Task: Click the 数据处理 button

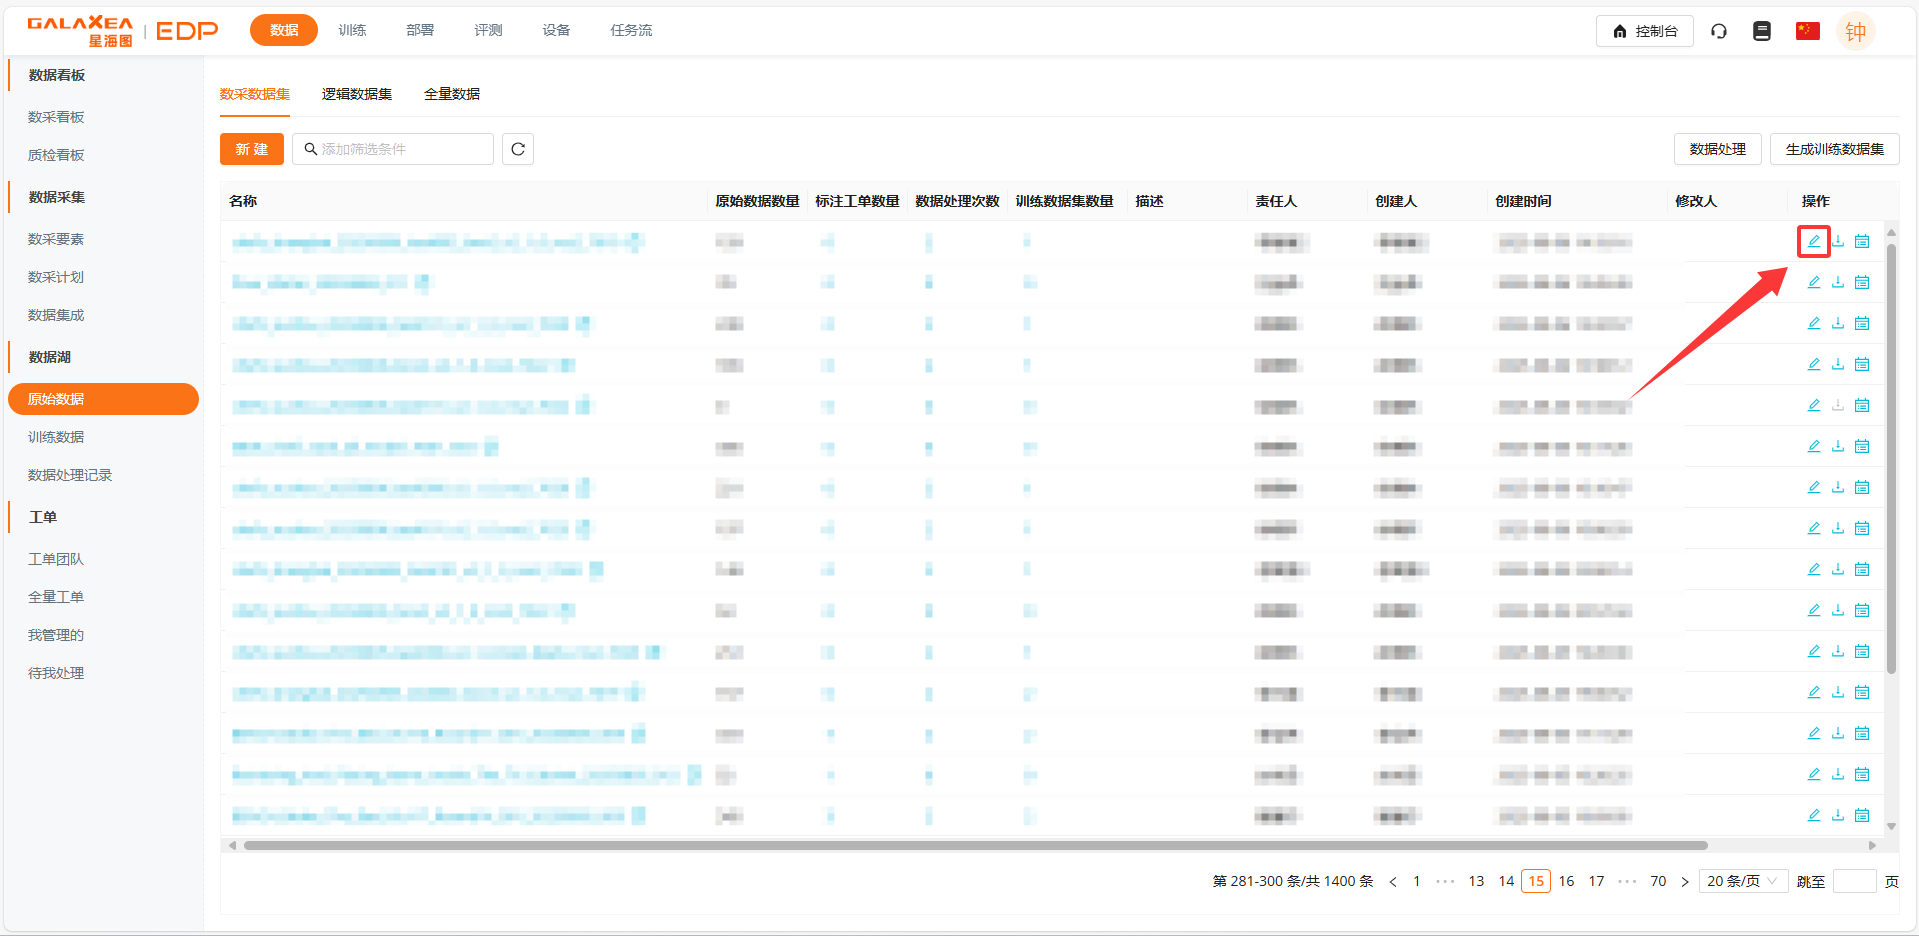Action: 1717,149
